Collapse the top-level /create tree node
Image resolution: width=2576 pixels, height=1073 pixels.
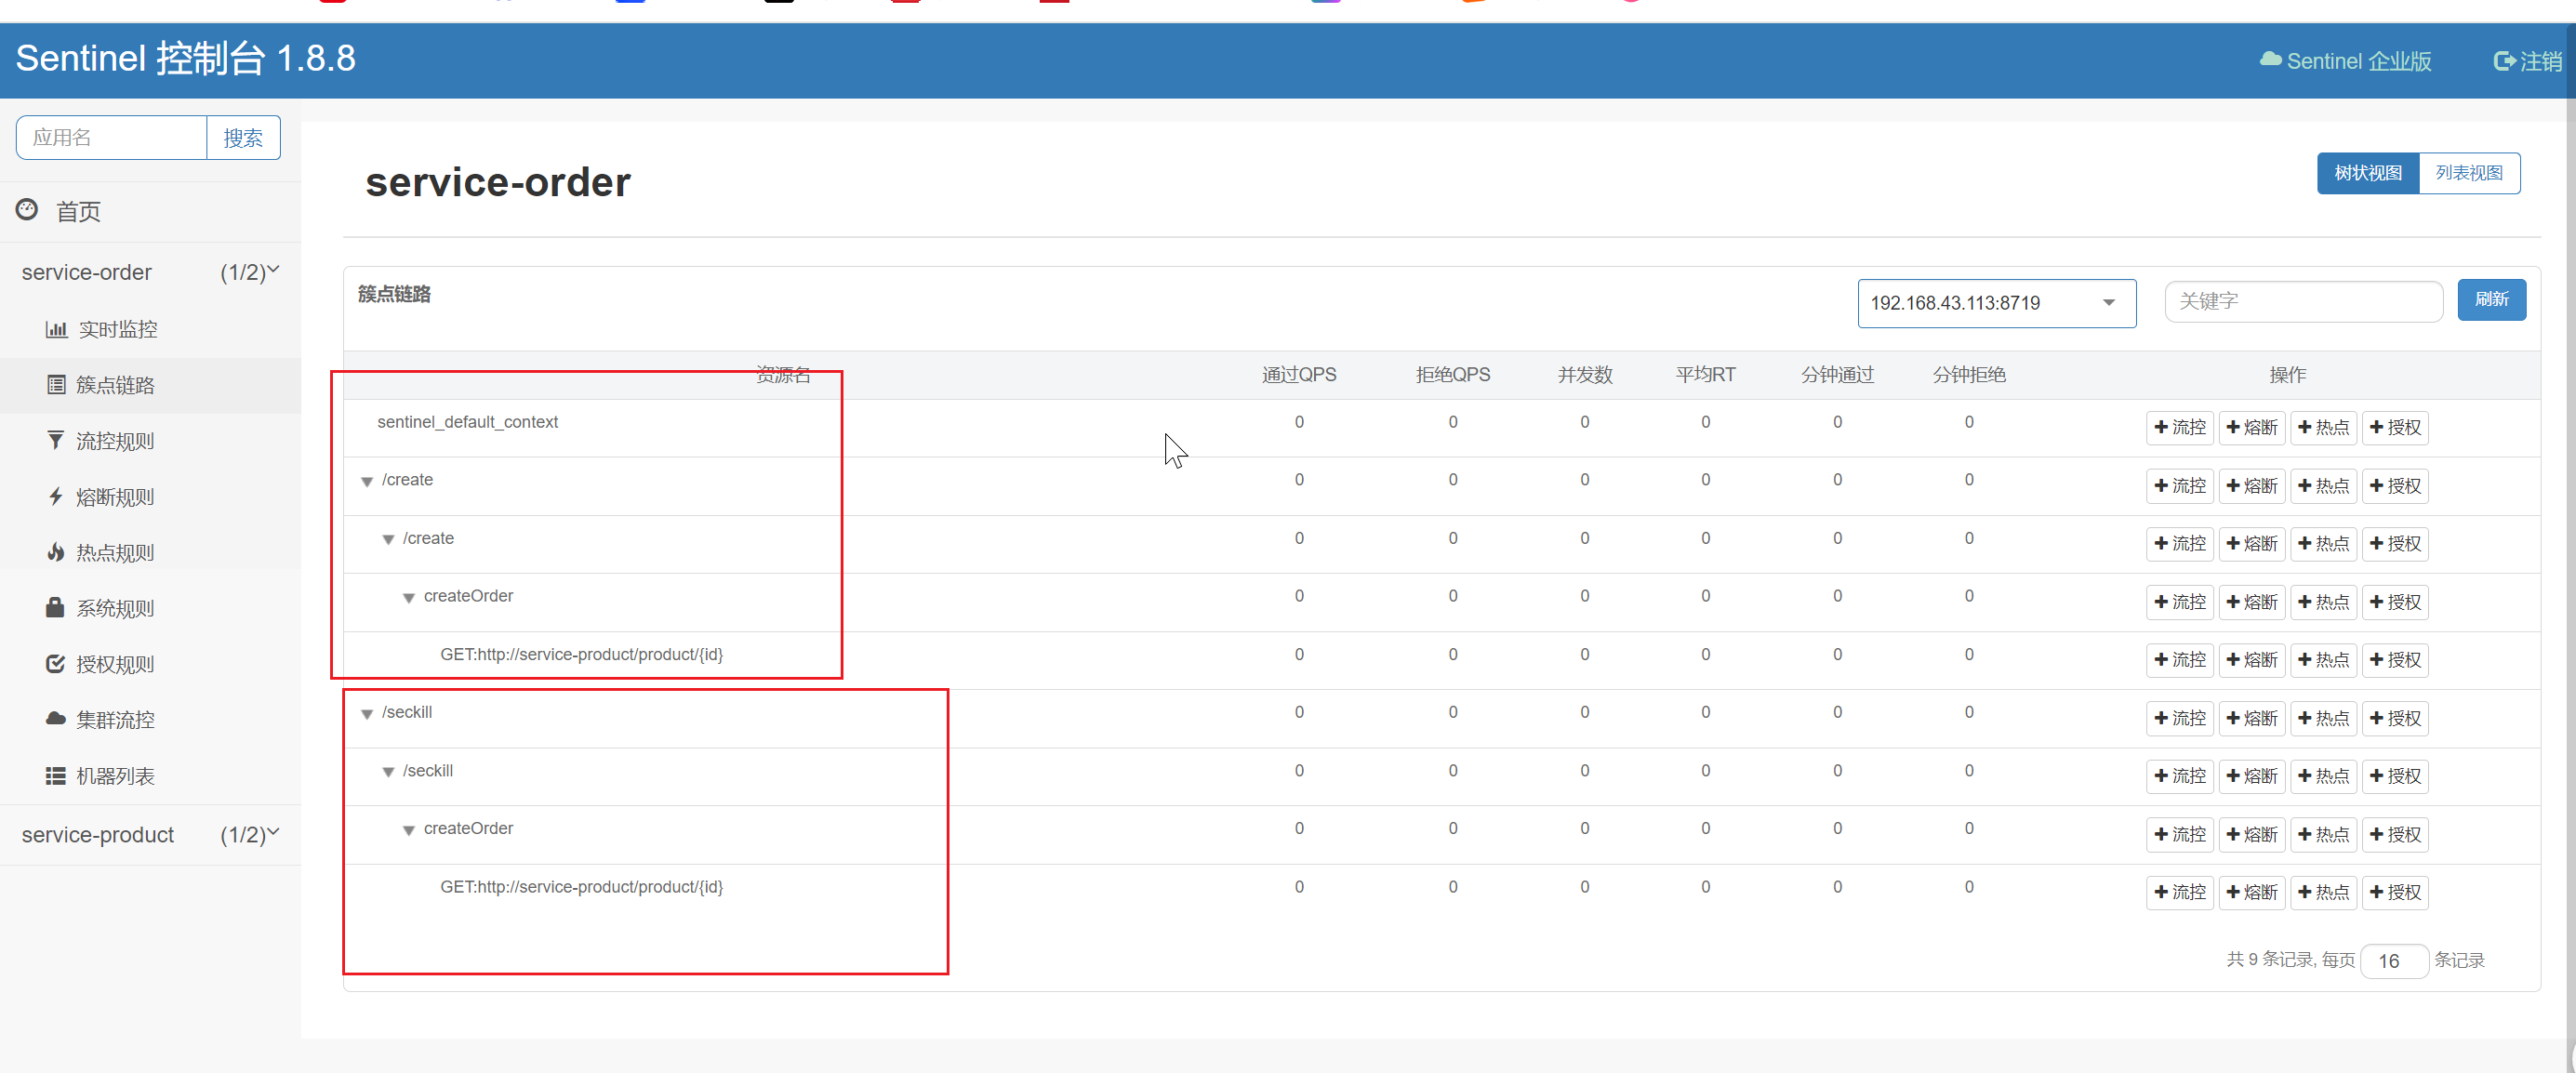(367, 481)
